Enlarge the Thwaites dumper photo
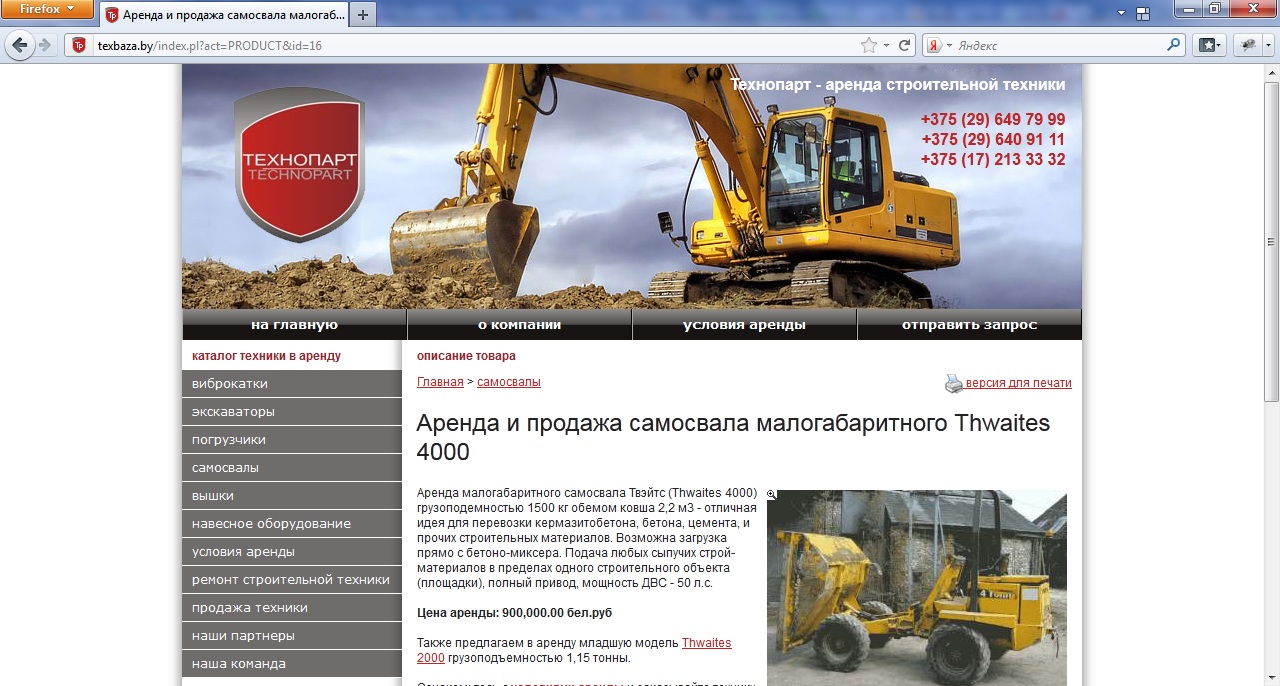The image size is (1280, 686). click(917, 588)
